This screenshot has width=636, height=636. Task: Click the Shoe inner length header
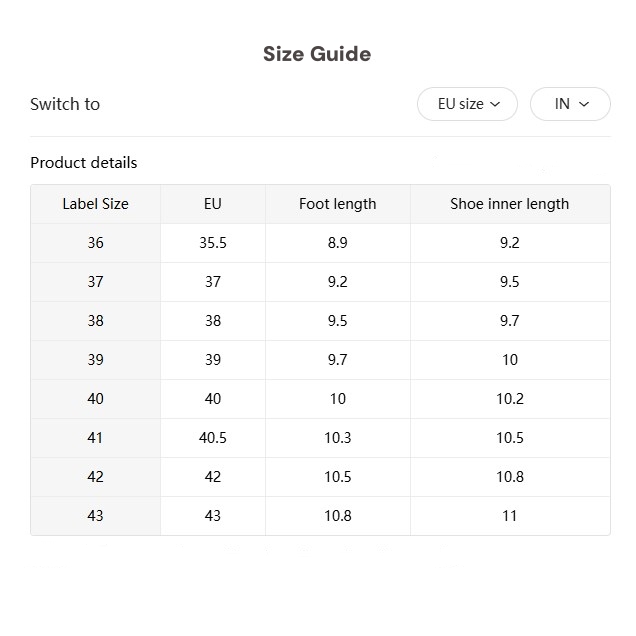pyautogui.click(x=510, y=204)
